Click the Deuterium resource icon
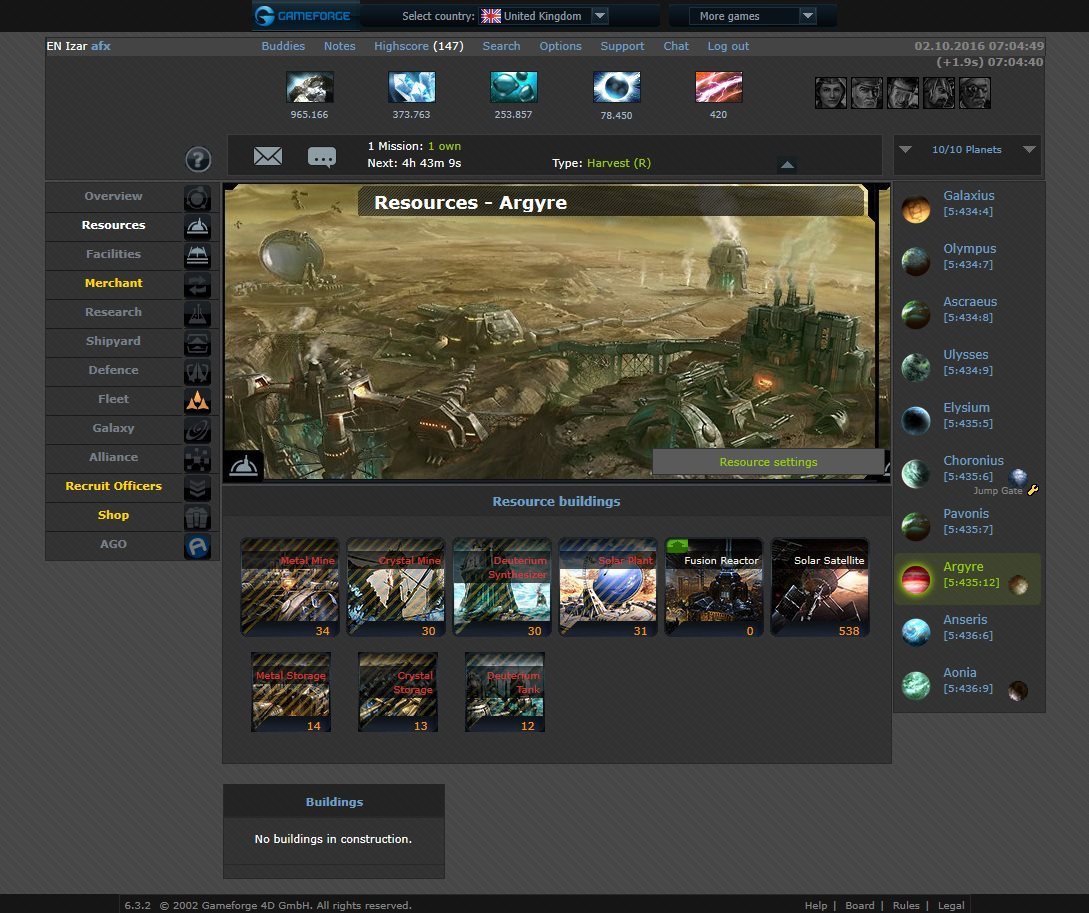The height and width of the screenshot is (913, 1089). tap(514, 87)
